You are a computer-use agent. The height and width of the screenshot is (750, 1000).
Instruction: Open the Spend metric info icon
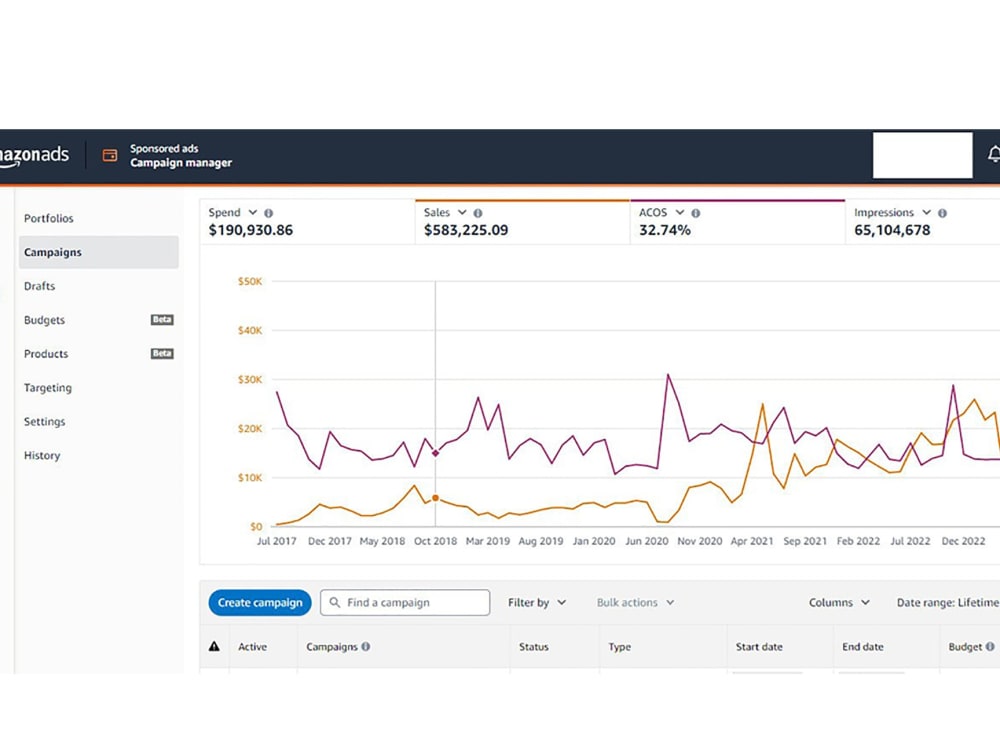268,213
